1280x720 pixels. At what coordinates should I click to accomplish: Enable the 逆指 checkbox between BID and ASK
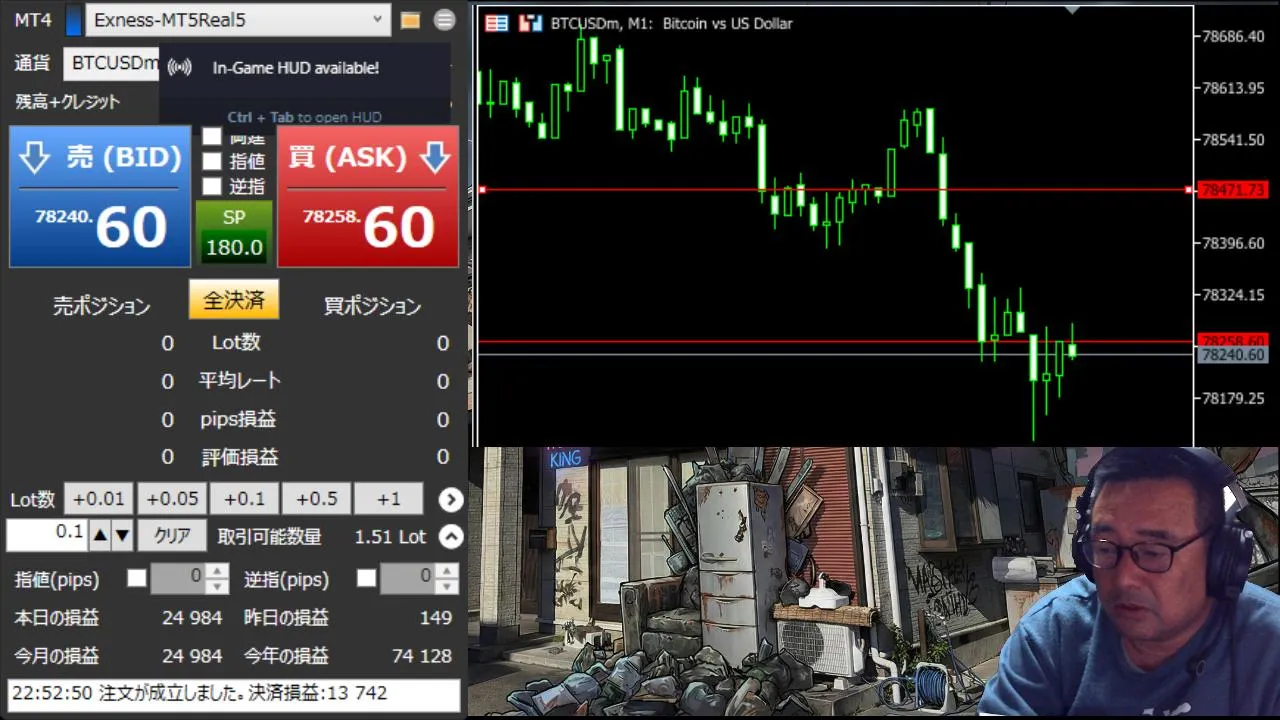pos(212,186)
